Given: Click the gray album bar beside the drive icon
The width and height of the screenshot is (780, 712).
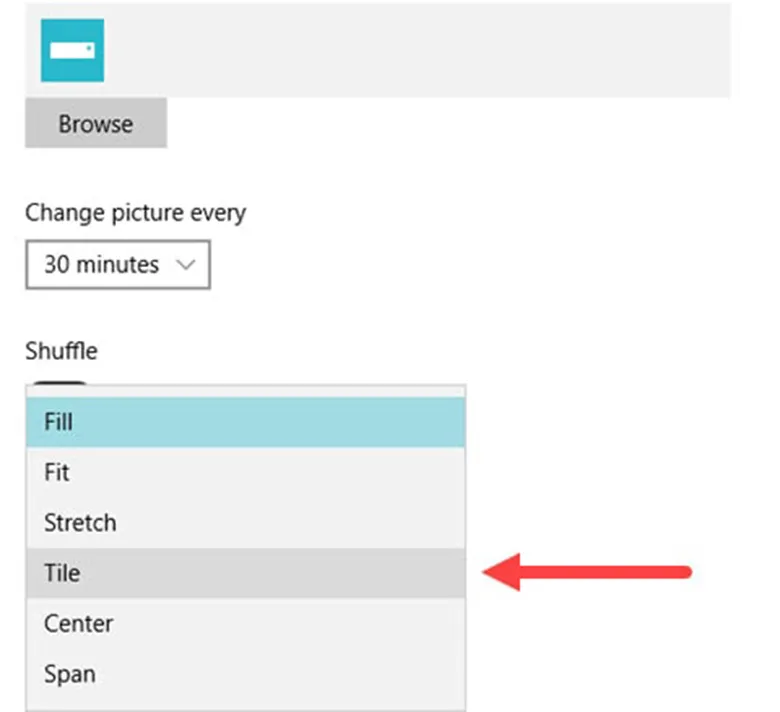Looking at the screenshot, I should [420, 50].
